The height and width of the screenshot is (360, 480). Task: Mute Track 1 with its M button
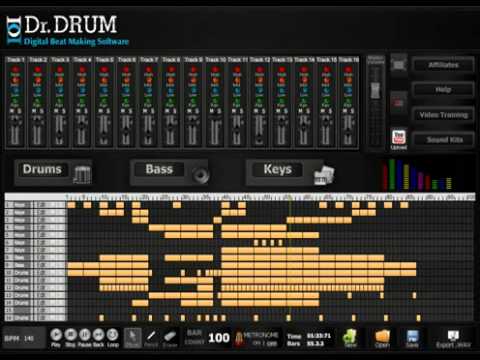tap(12, 111)
